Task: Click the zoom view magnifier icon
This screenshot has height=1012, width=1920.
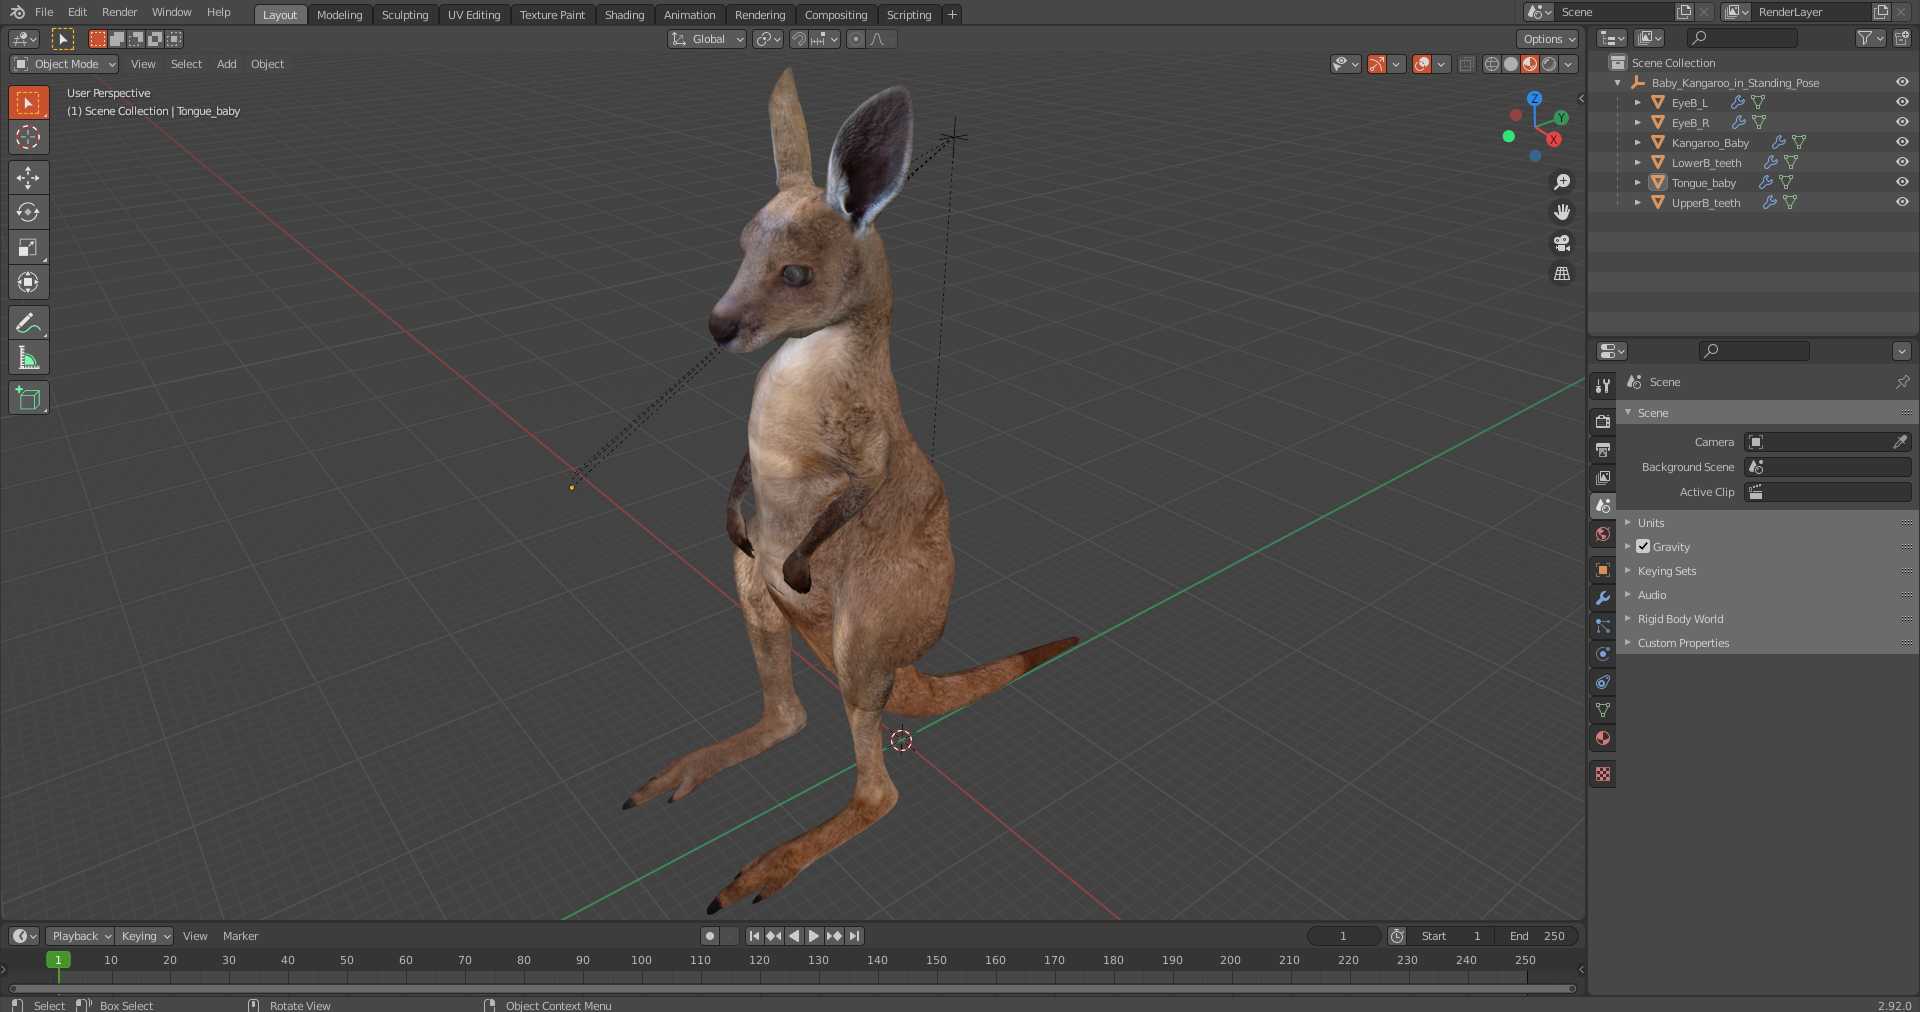Action: coord(1562,182)
